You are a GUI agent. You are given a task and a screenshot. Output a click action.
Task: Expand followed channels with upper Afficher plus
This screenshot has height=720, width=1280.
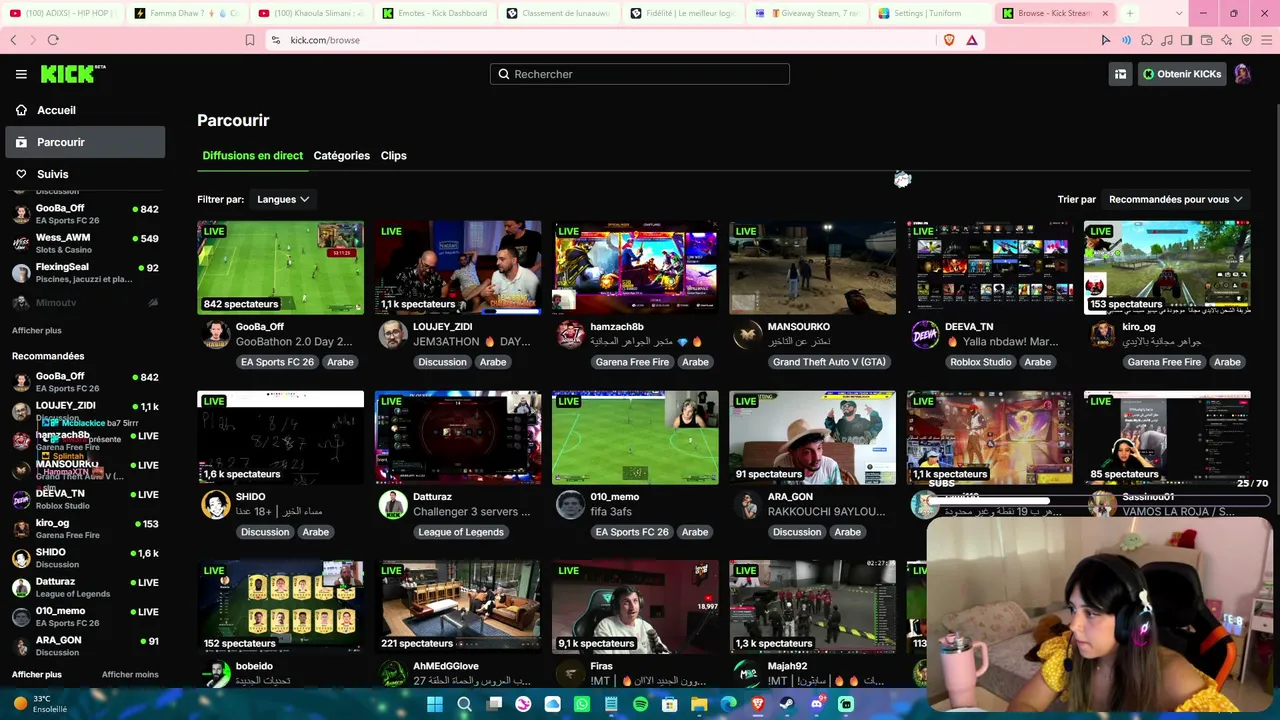37,330
